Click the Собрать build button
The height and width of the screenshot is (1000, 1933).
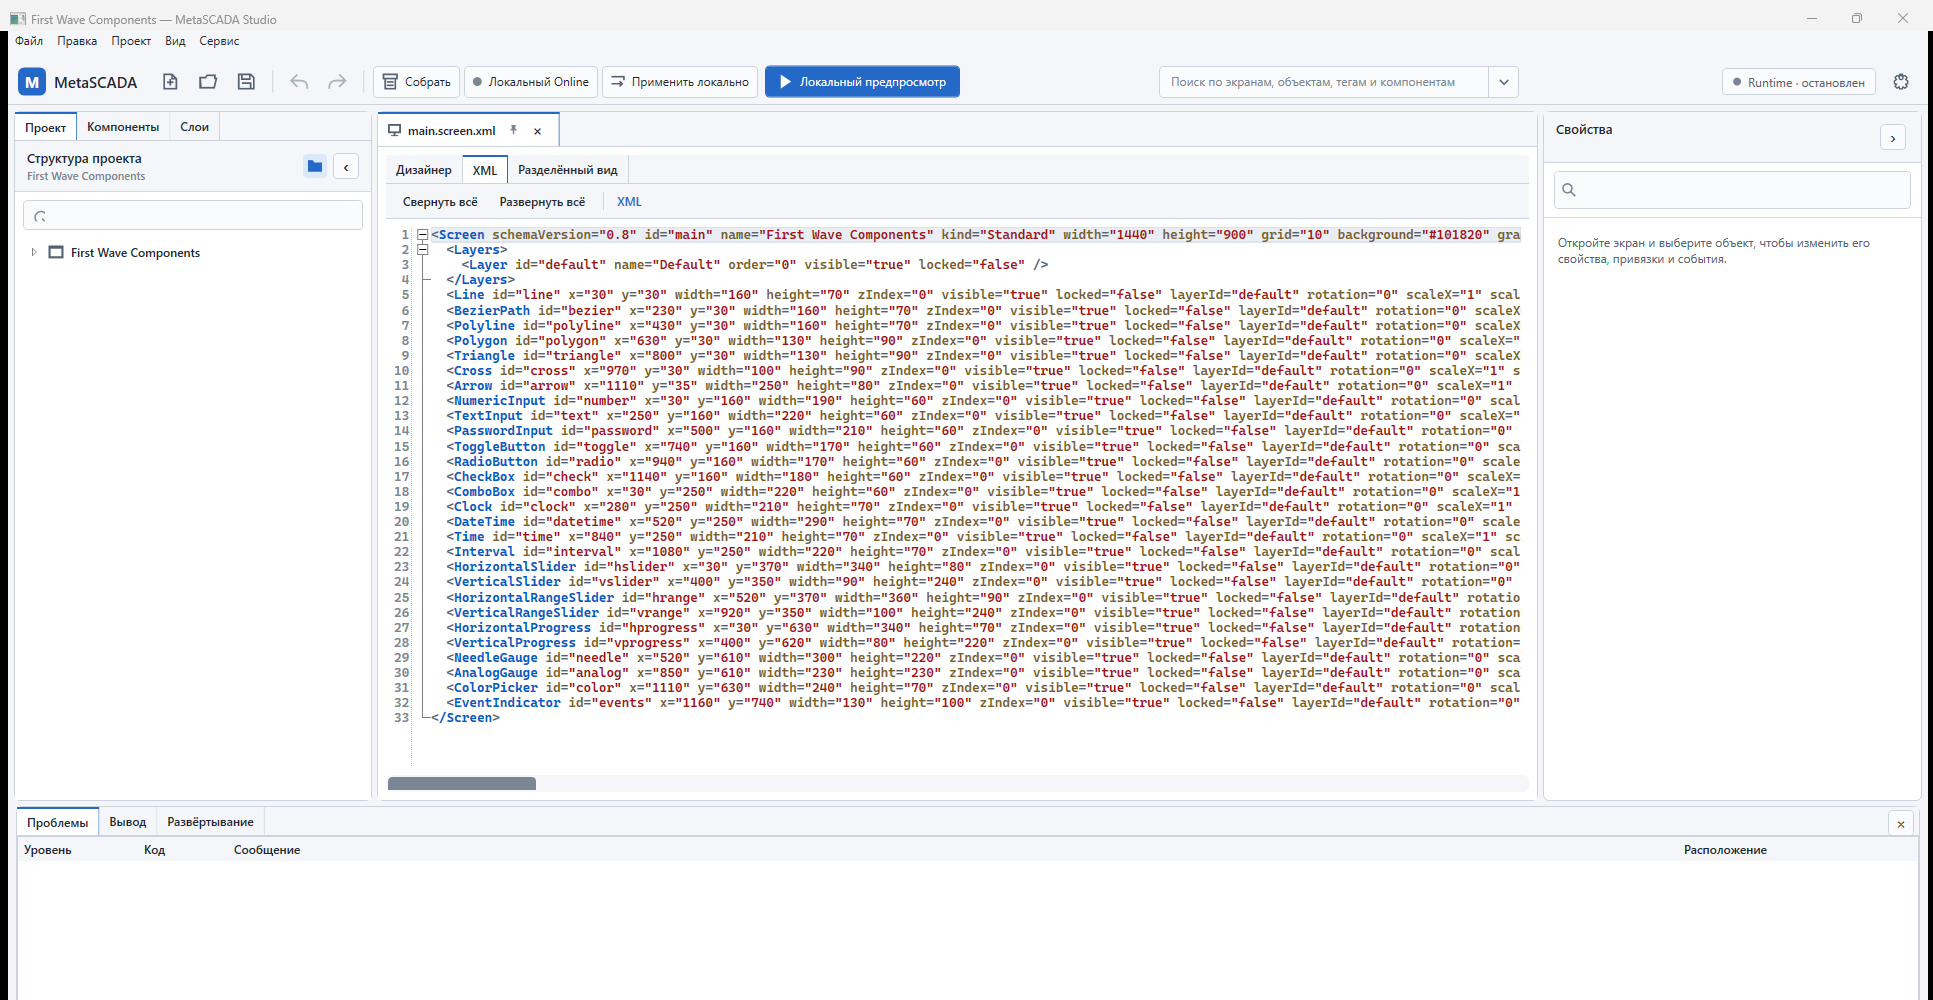tap(417, 82)
